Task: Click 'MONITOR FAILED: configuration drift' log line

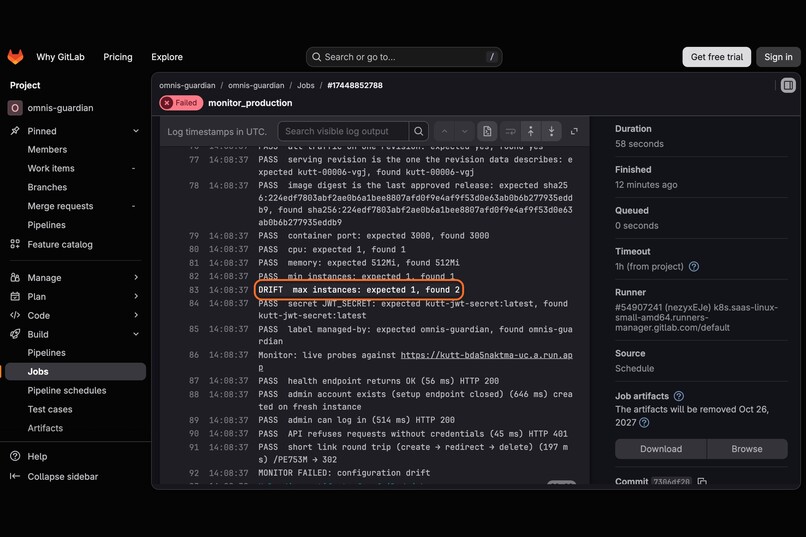Action: pyautogui.click(x=344, y=473)
